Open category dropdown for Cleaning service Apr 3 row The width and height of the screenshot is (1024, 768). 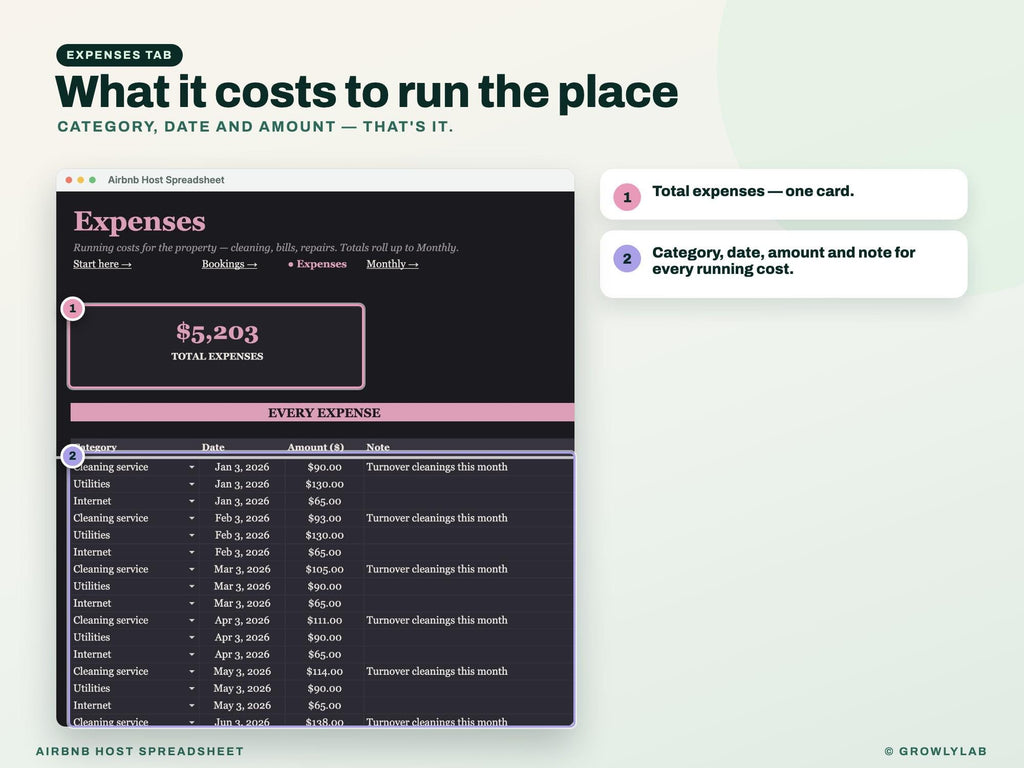[191, 620]
